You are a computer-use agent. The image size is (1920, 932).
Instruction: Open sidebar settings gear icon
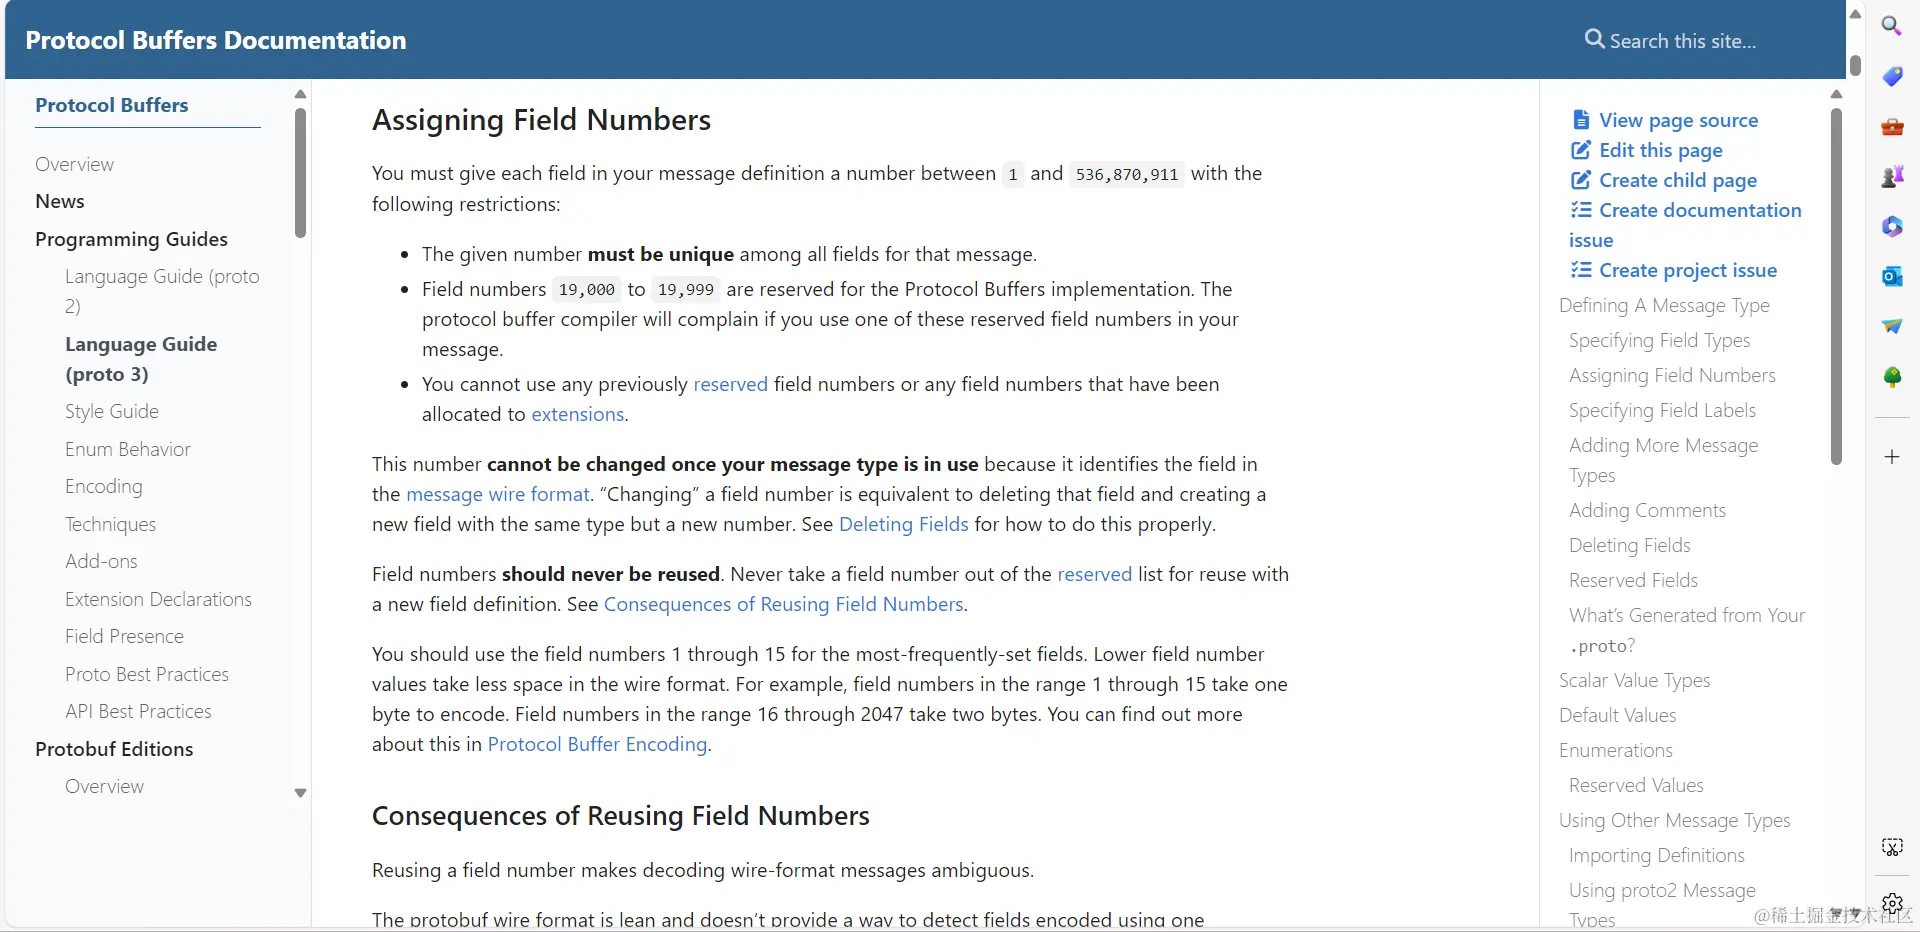pyautogui.click(x=1891, y=903)
